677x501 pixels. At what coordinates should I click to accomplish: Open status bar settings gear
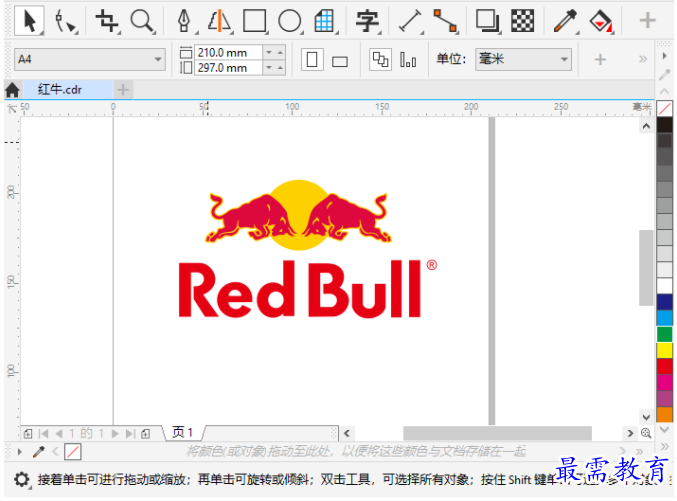click(22, 479)
